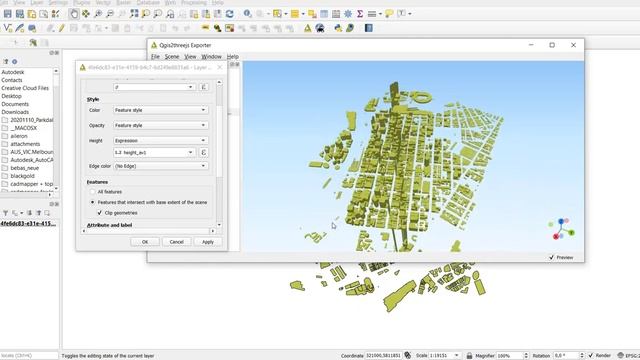
Task: Click the New Print Layout icon
Action: click(x=31, y=14)
